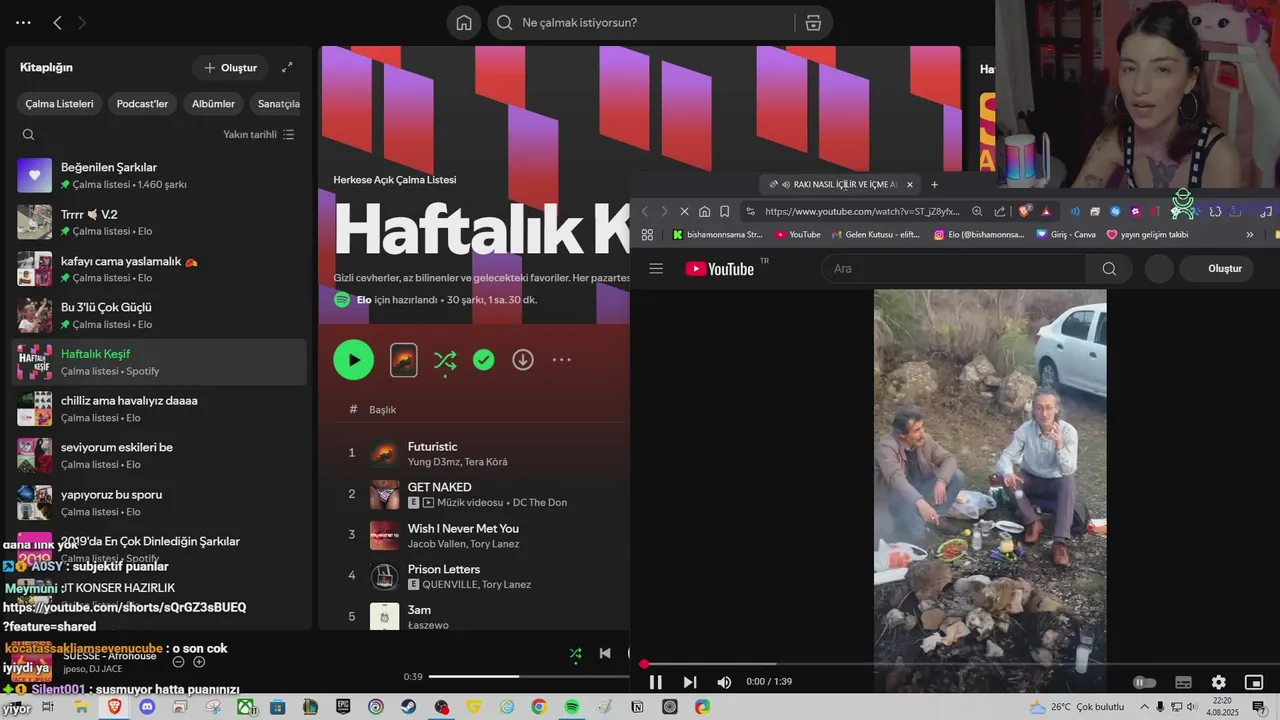Screen dimensions: 1280x720
Task: Click YouTube 'Ara' search field
Action: click(x=954, y=268)
